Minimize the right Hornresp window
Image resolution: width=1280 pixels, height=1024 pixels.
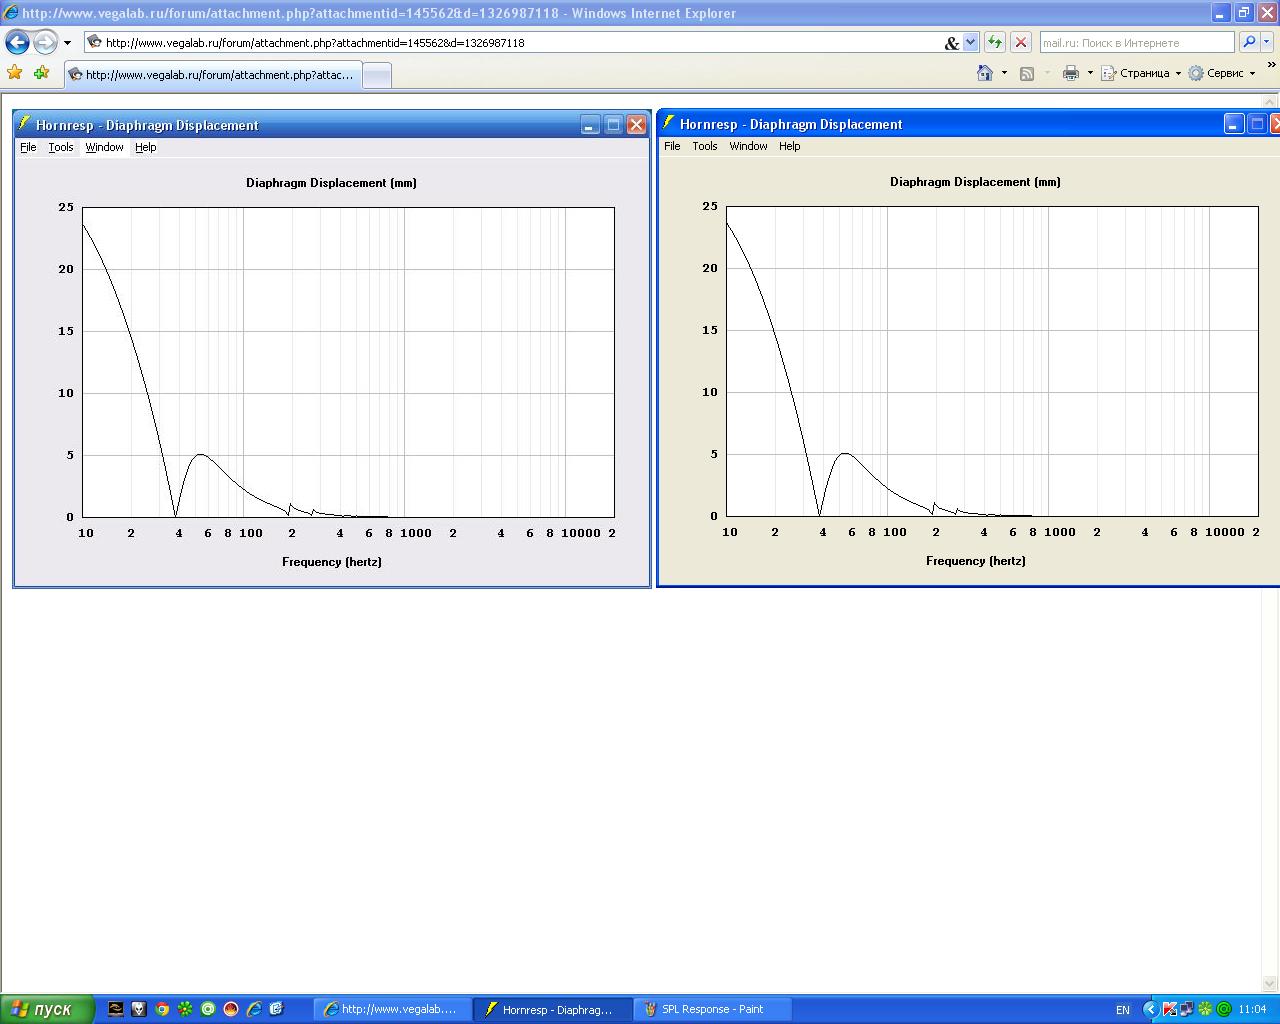pos(1235,124)
